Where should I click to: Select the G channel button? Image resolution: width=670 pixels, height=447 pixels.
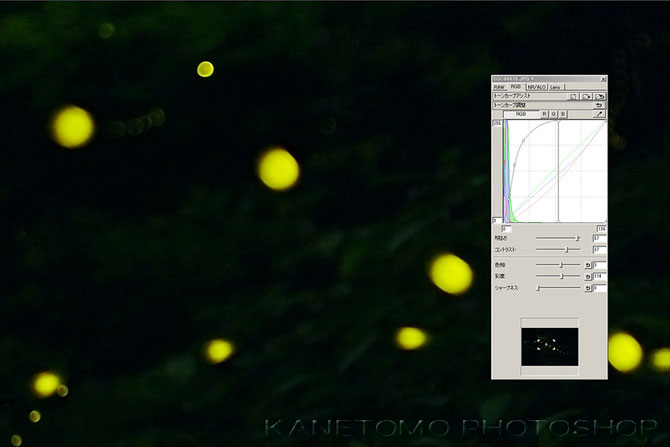[x=554, y=114]
